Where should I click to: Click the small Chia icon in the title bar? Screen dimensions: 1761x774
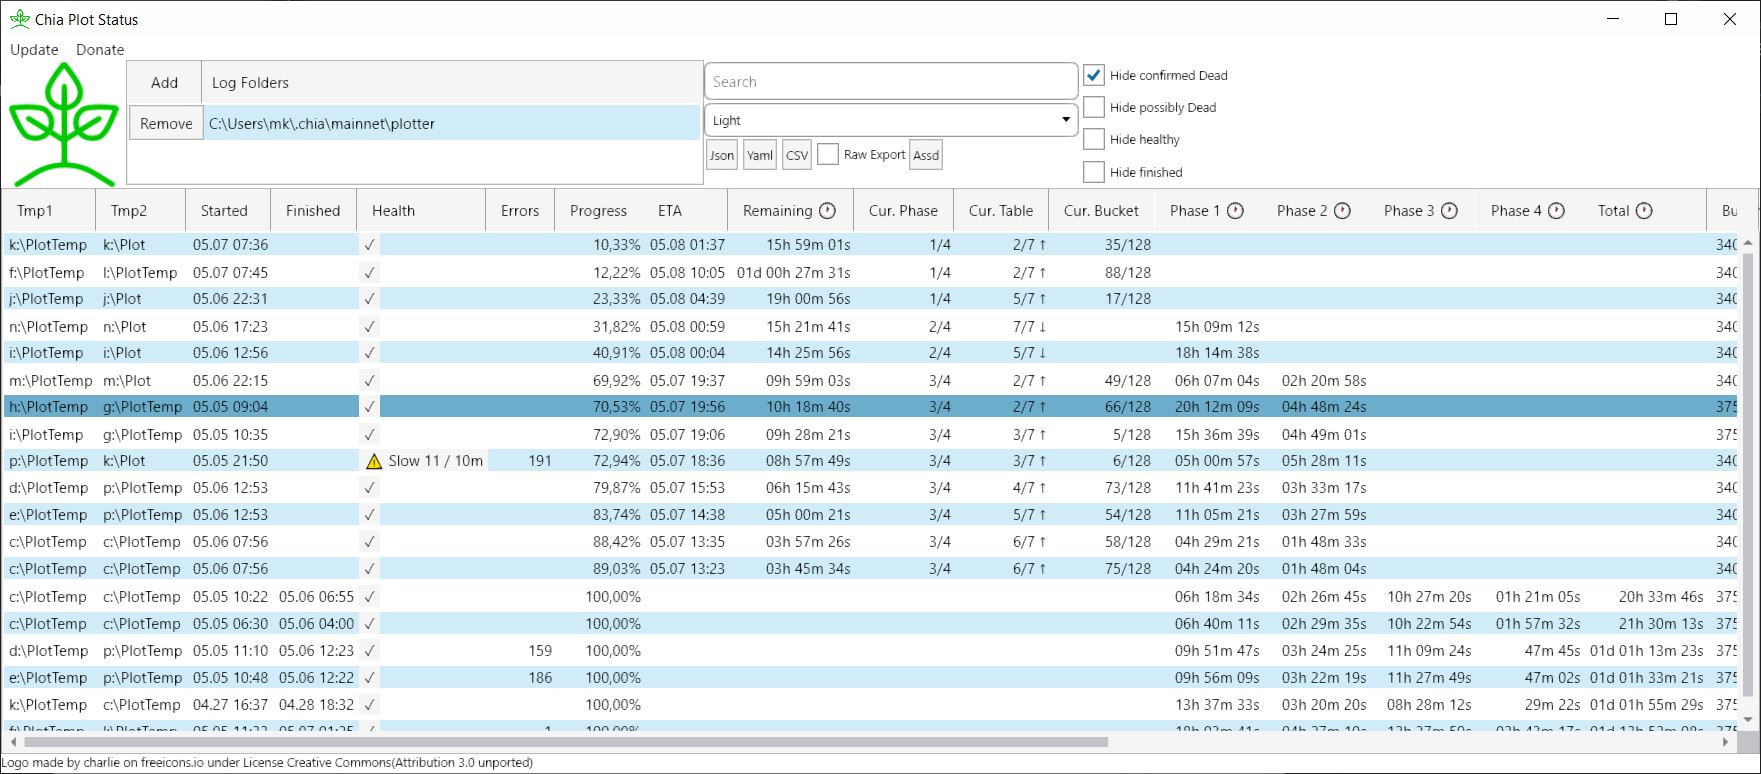point(19,19)
